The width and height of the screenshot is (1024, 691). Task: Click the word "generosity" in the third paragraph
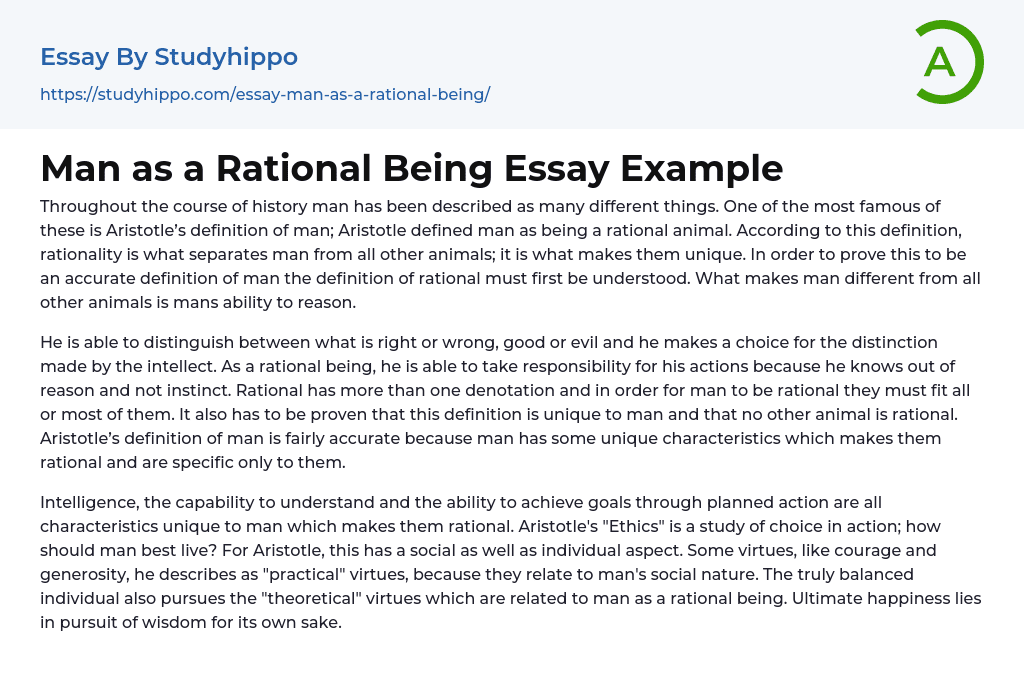pos(85,574)
